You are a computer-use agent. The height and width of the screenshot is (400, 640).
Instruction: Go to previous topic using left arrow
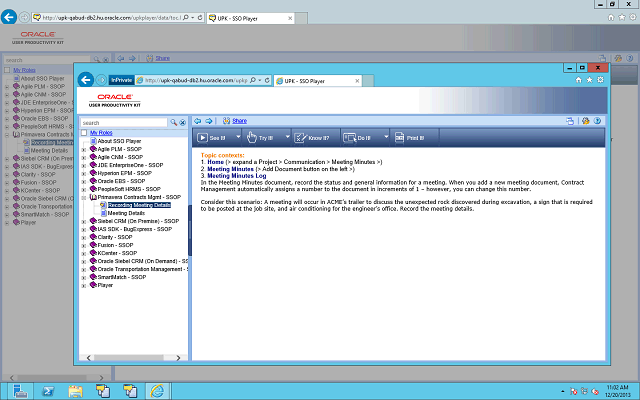pos(197,120)
